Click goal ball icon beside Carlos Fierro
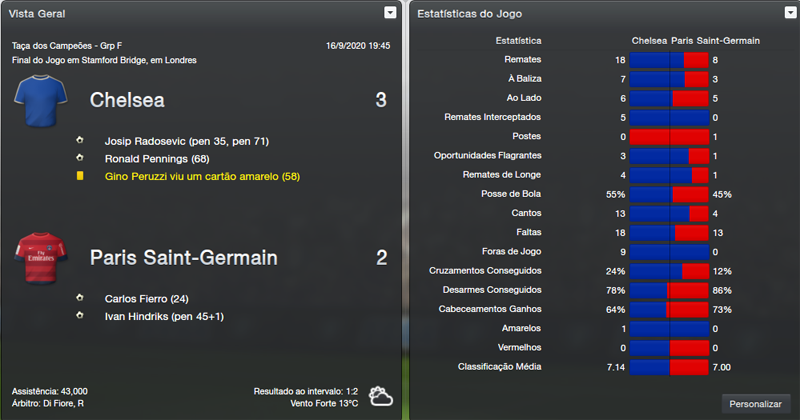 (x=80, y=298)
